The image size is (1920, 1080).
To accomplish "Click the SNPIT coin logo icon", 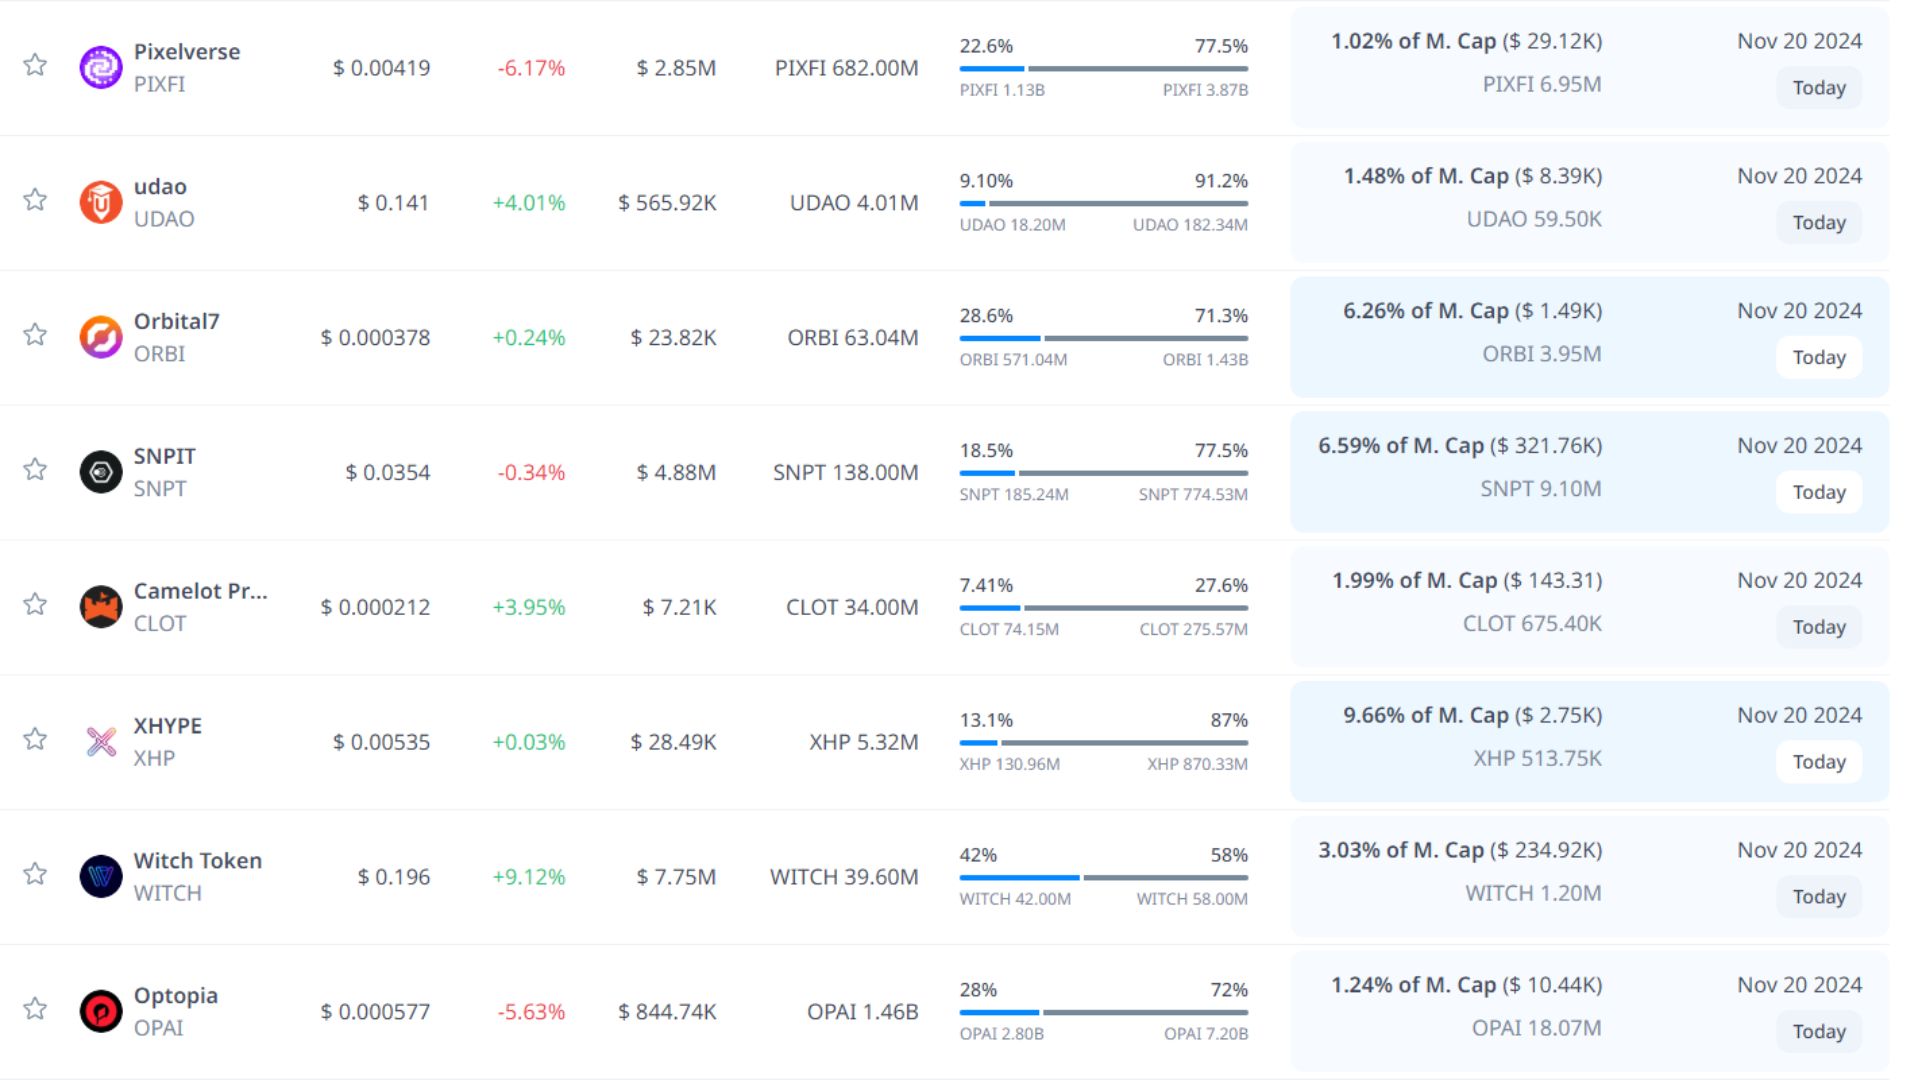I will [100, 472].
